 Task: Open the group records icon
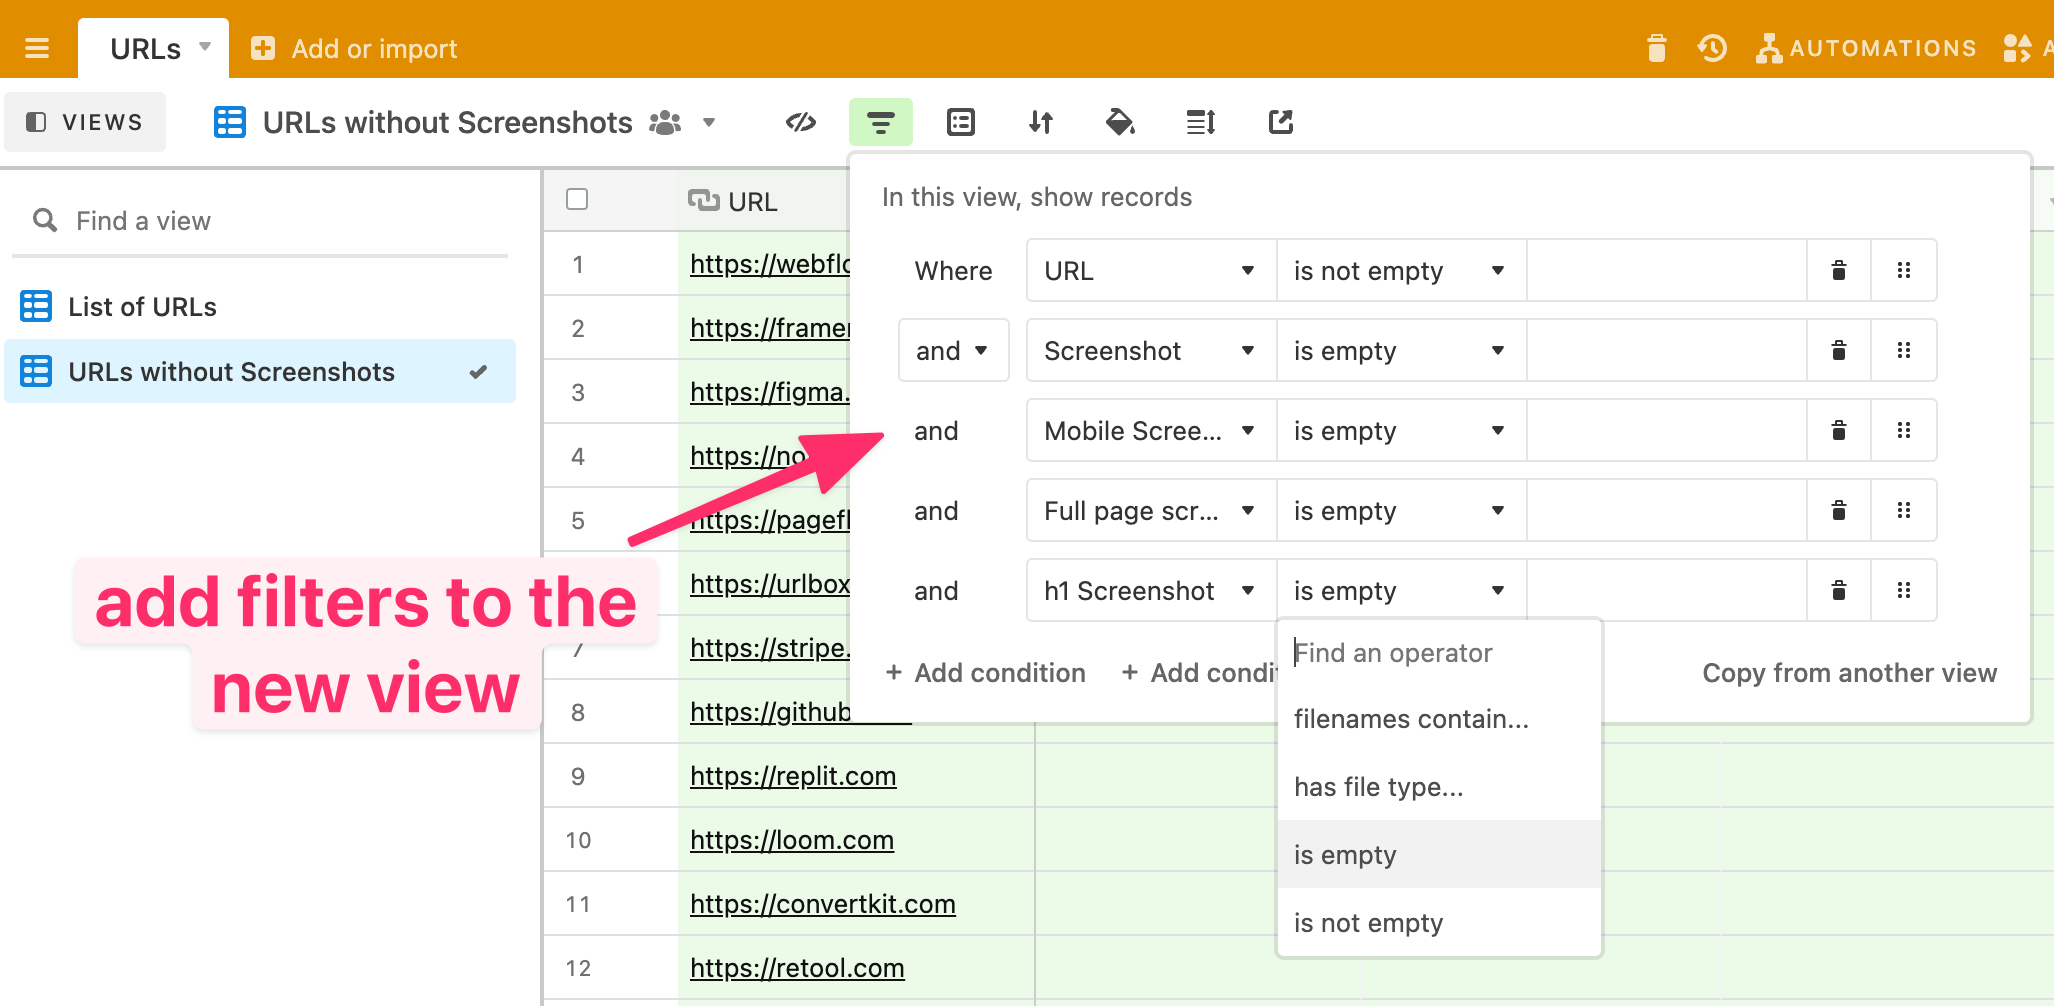click(960, 121)
